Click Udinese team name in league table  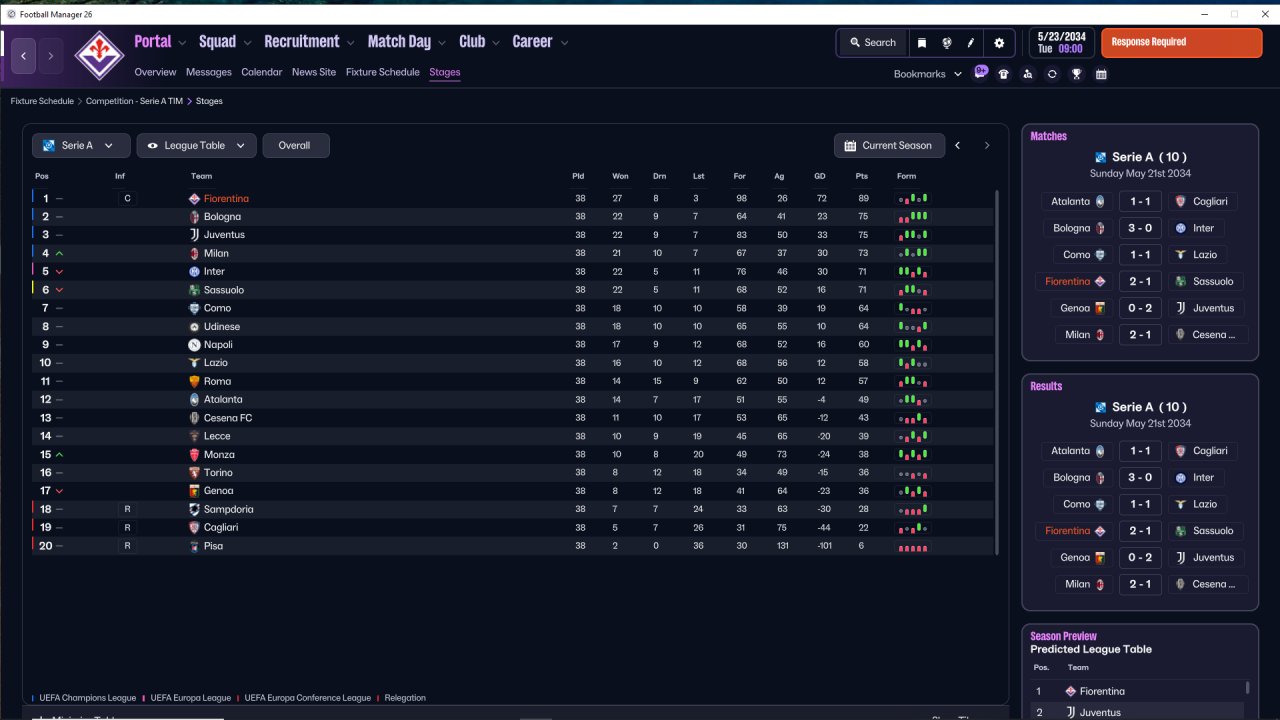222,327
